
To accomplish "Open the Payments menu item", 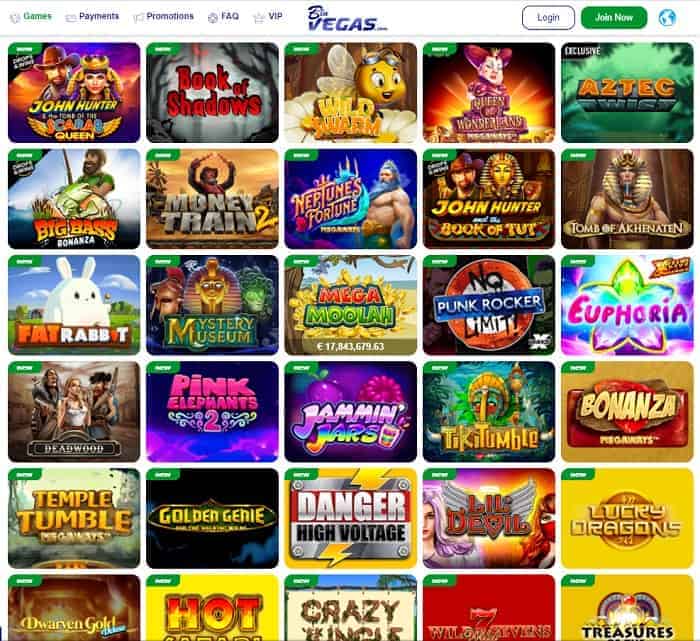I will (99, 16).
